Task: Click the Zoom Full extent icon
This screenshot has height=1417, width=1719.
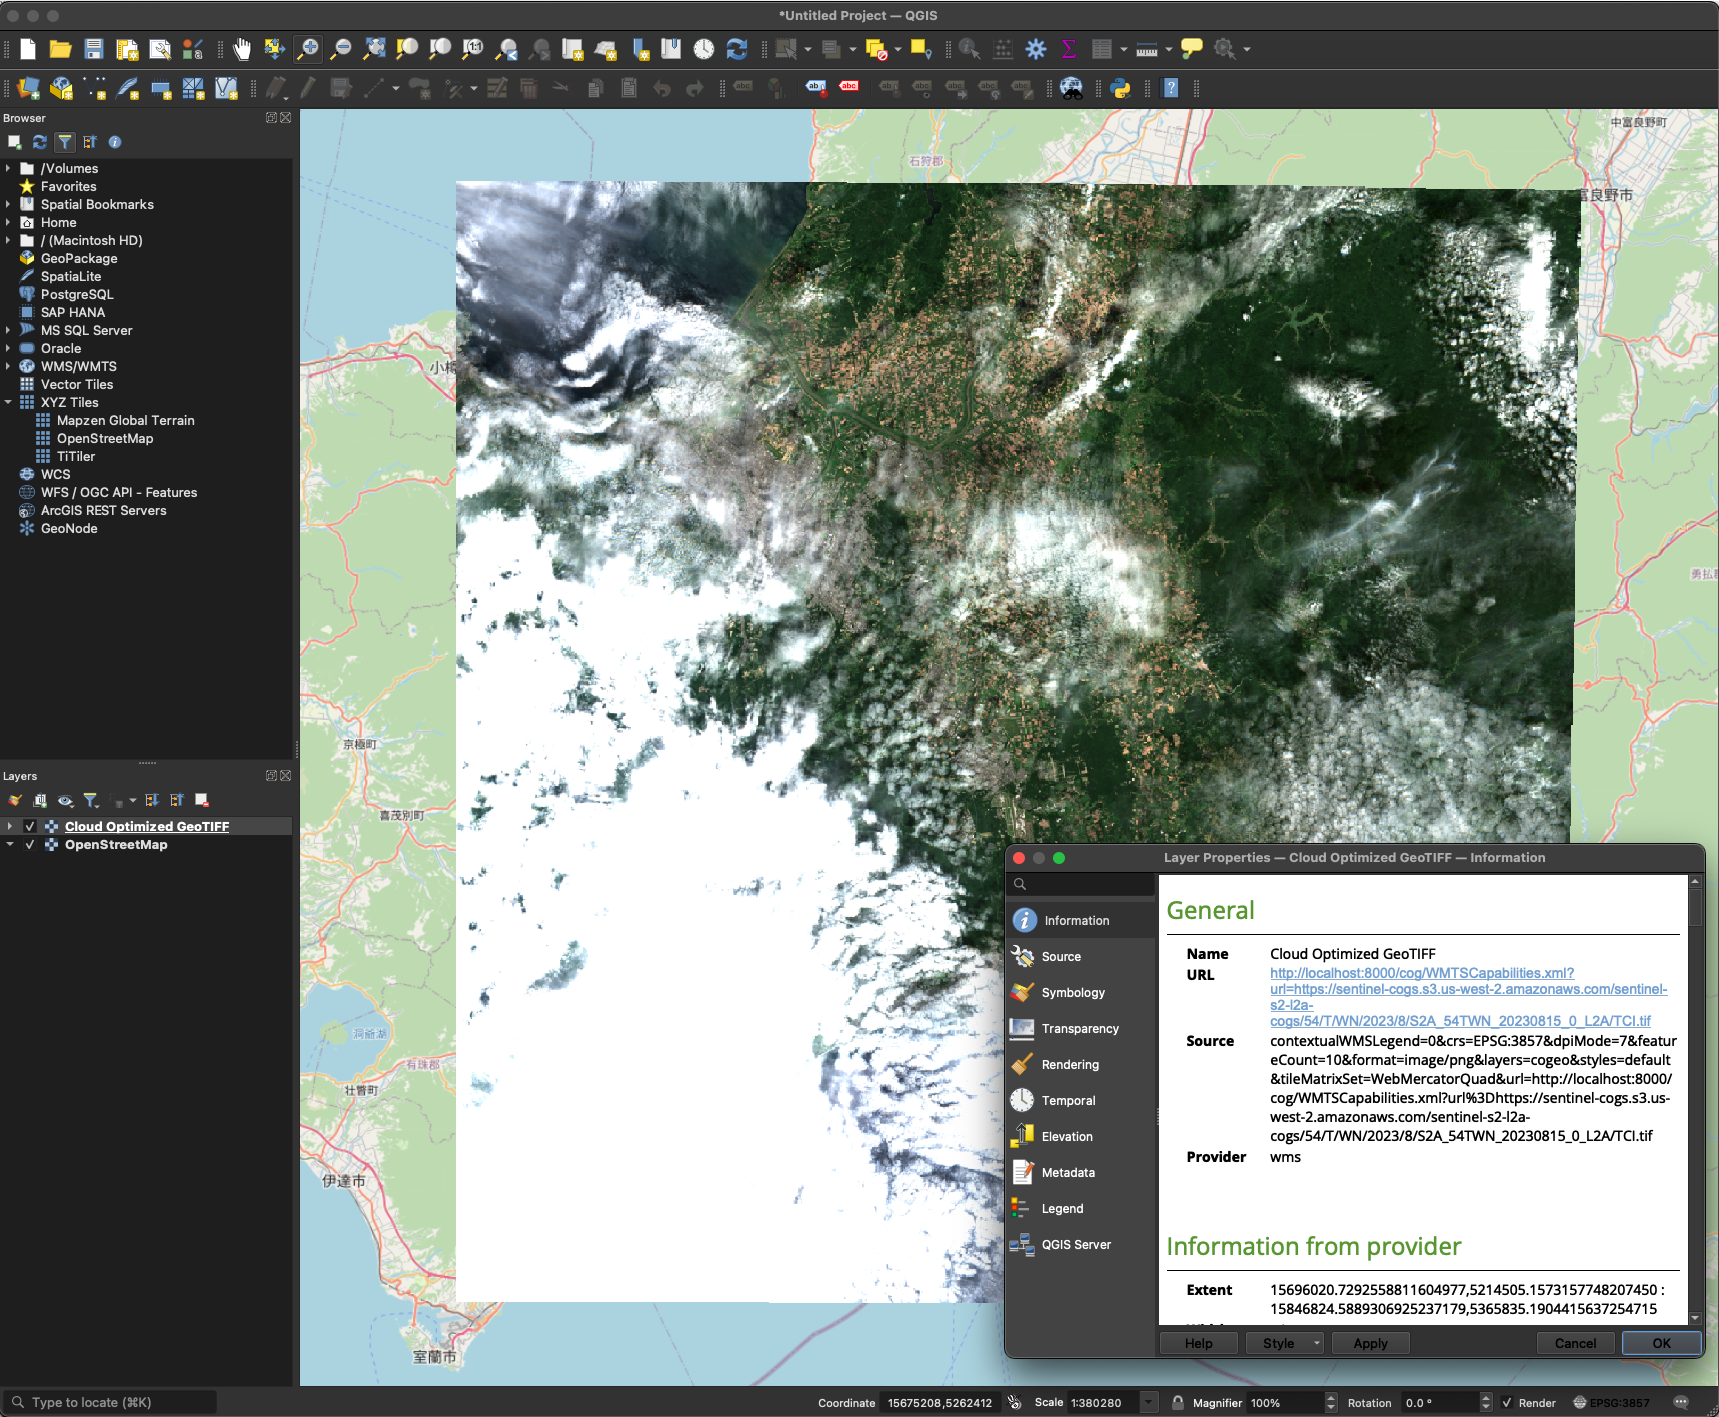Action: tap(374, 49)
